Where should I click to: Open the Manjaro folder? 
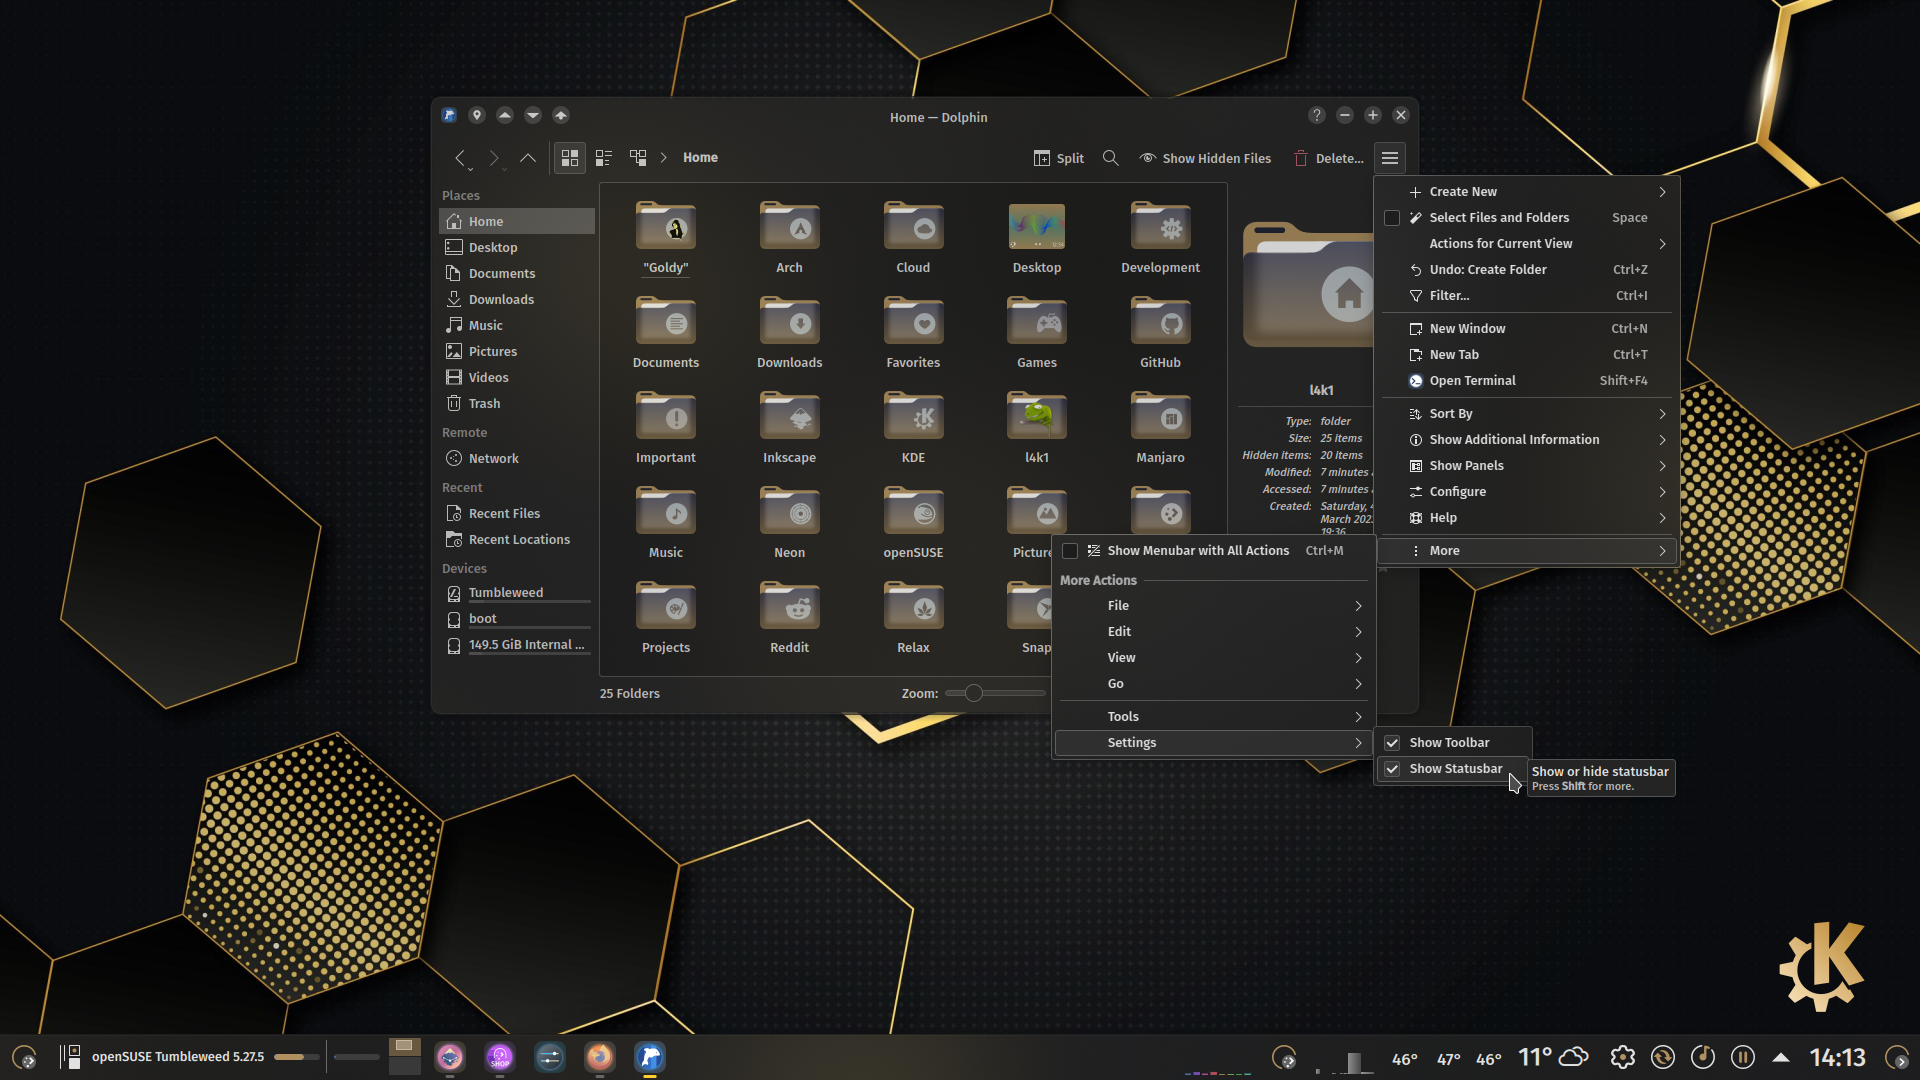[1160, 428]
